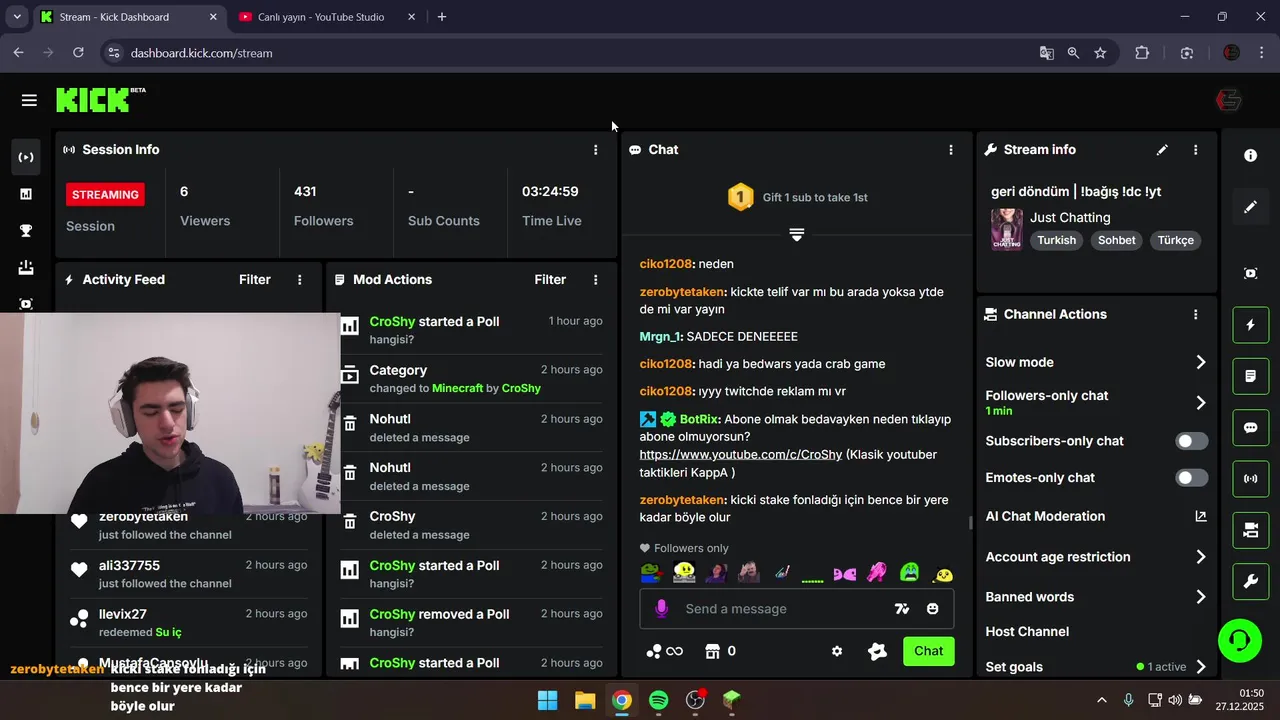Insert the green frog emote
Screen dimensions: 1280x720
point(651,573)
